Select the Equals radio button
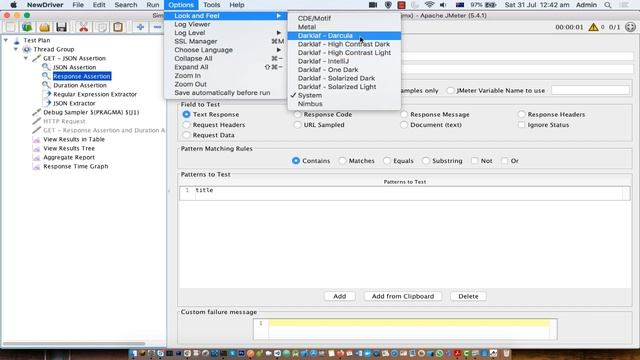The width and height of the screenshot is (640, 360). coord(387,161)
